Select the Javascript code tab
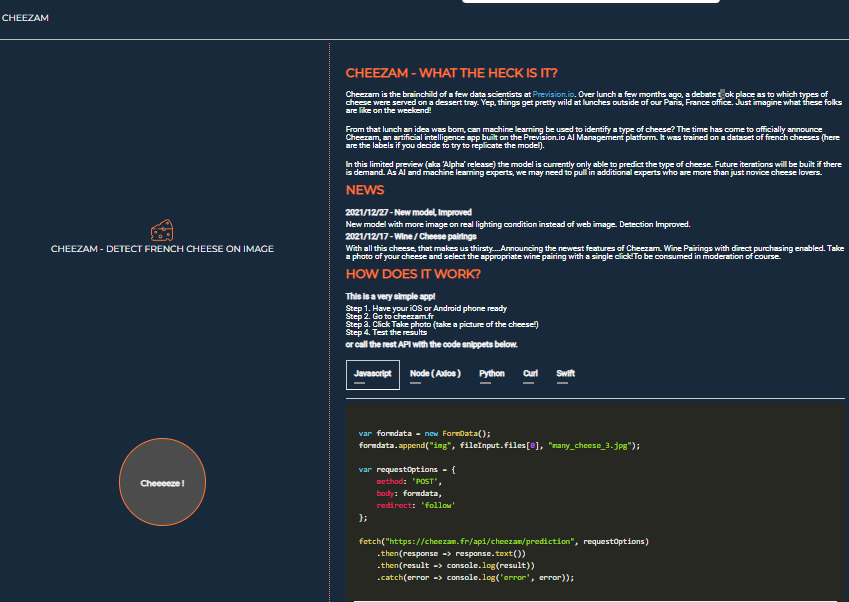The image size is (849, 602). pos(373,375)
